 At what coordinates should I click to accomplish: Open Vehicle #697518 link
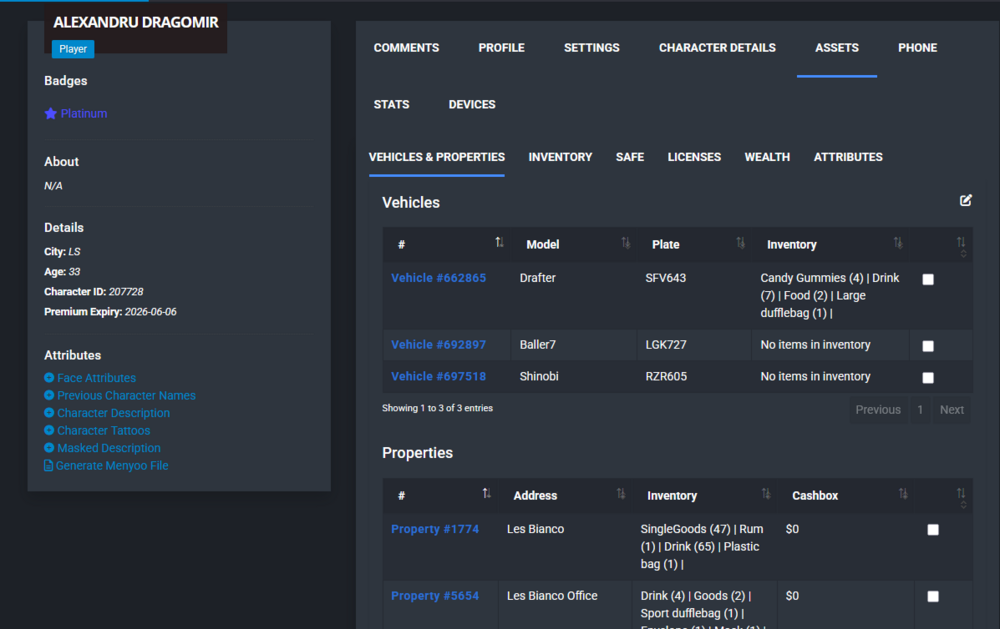pos(438,376)
